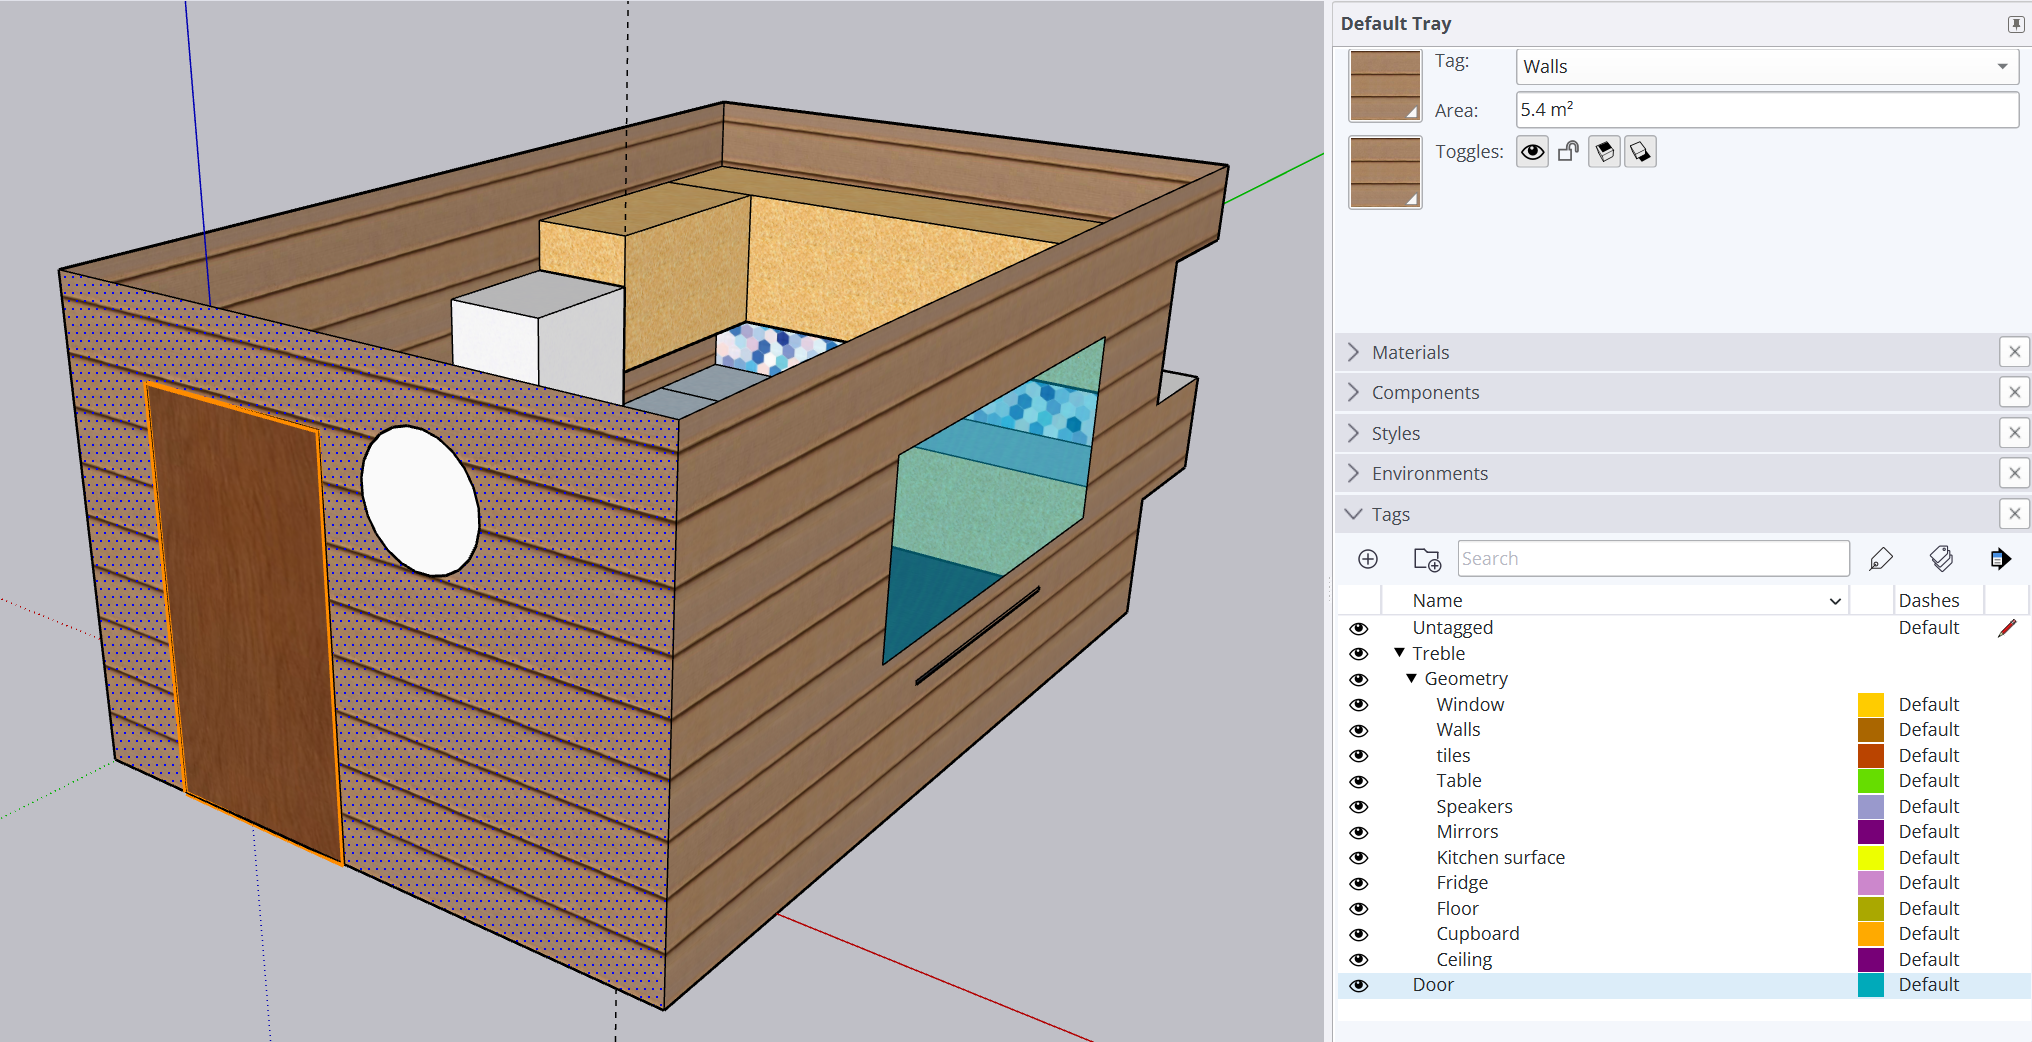The image size is (2032, 1042).
Task: Hide the Untagged tag
Action: 1358,628
